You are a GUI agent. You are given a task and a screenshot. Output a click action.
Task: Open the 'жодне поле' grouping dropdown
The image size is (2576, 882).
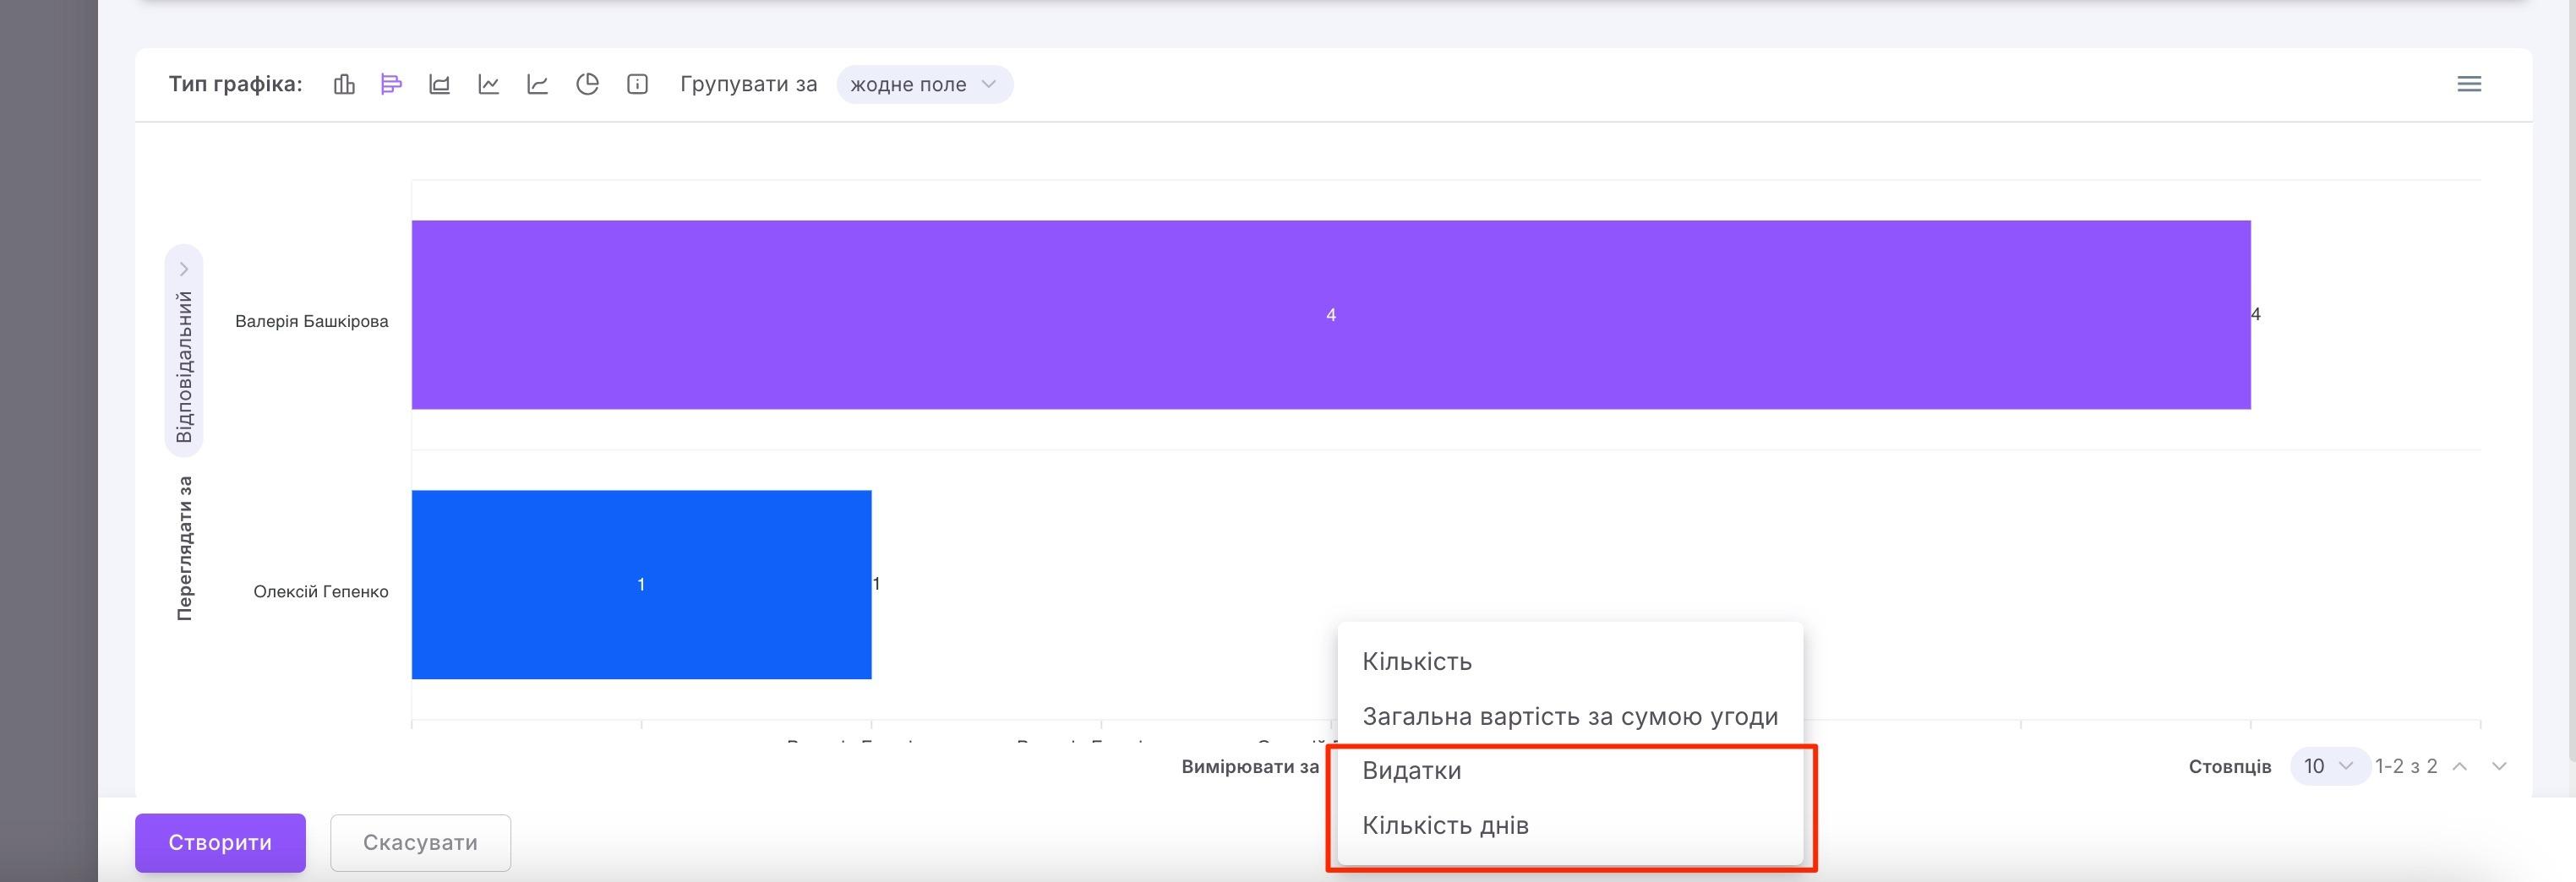924,84
